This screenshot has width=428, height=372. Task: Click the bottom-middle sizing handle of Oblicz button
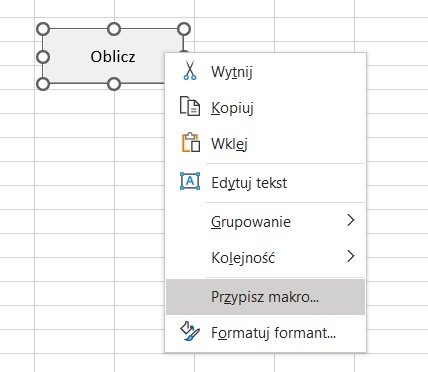pos(114,84)
